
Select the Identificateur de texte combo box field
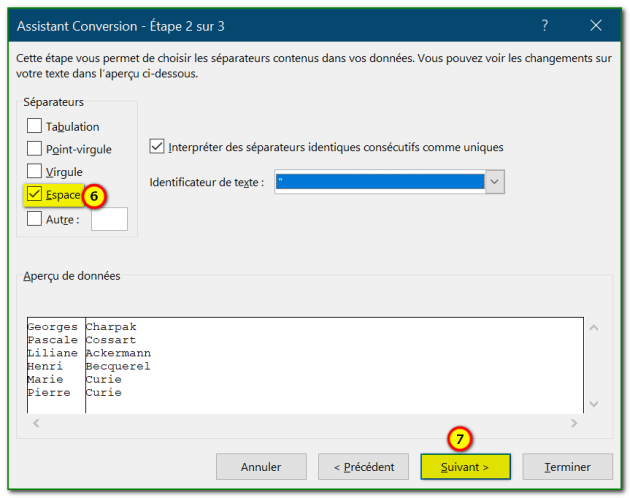tap(378, 182)
